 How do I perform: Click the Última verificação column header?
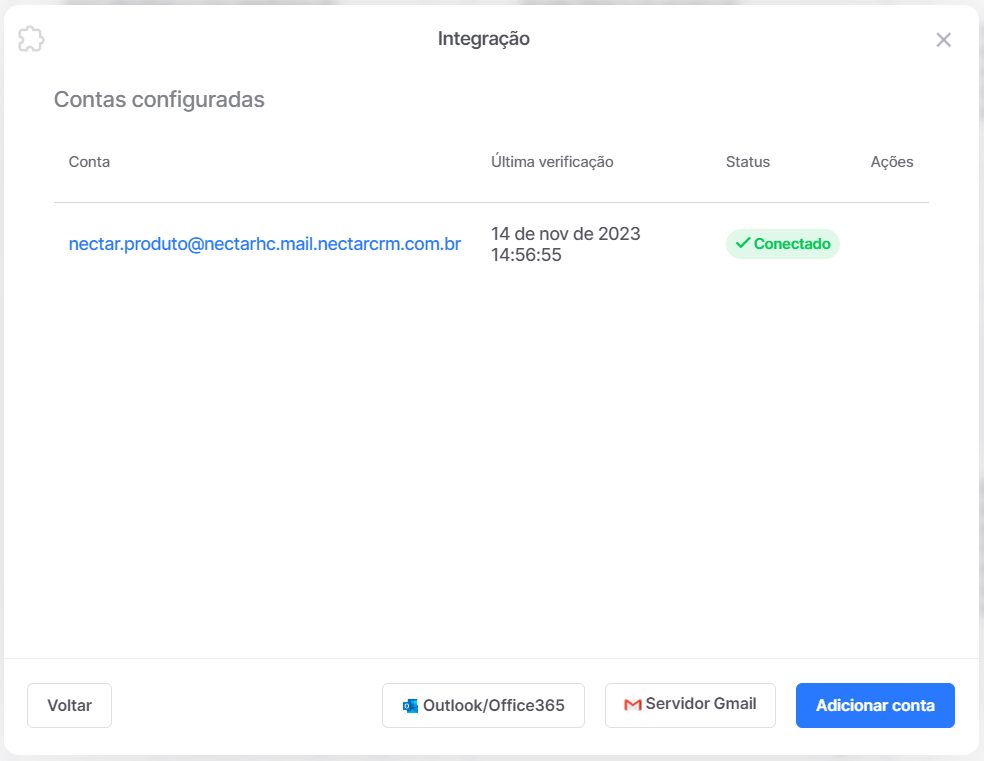(552, 162)
